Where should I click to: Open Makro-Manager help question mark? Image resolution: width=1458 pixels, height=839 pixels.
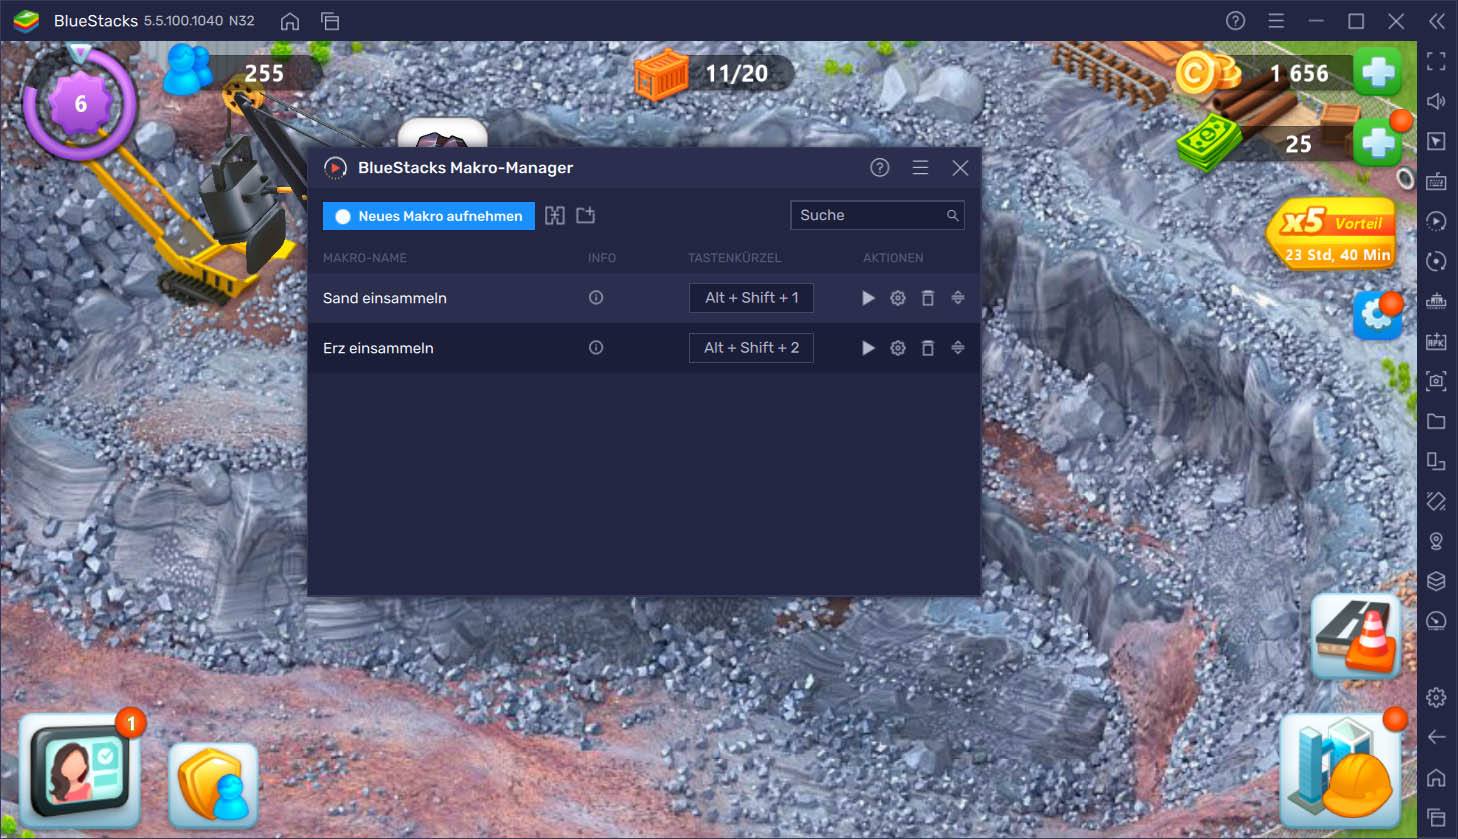pos(880,168)
